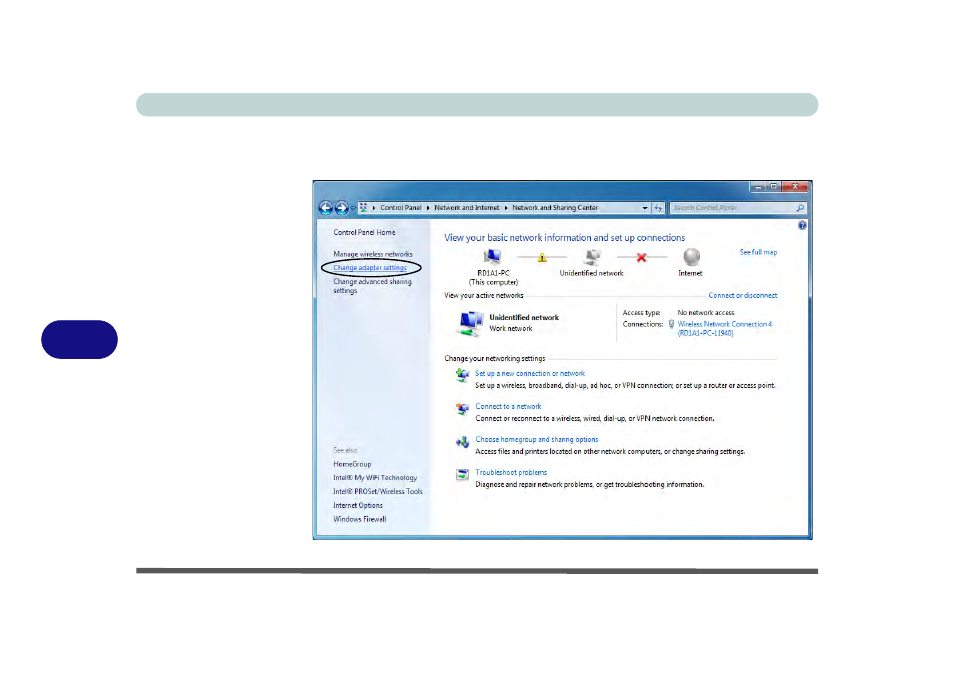954x673 pixels.
Task: Click the red X connection icon
Action: 641,258
